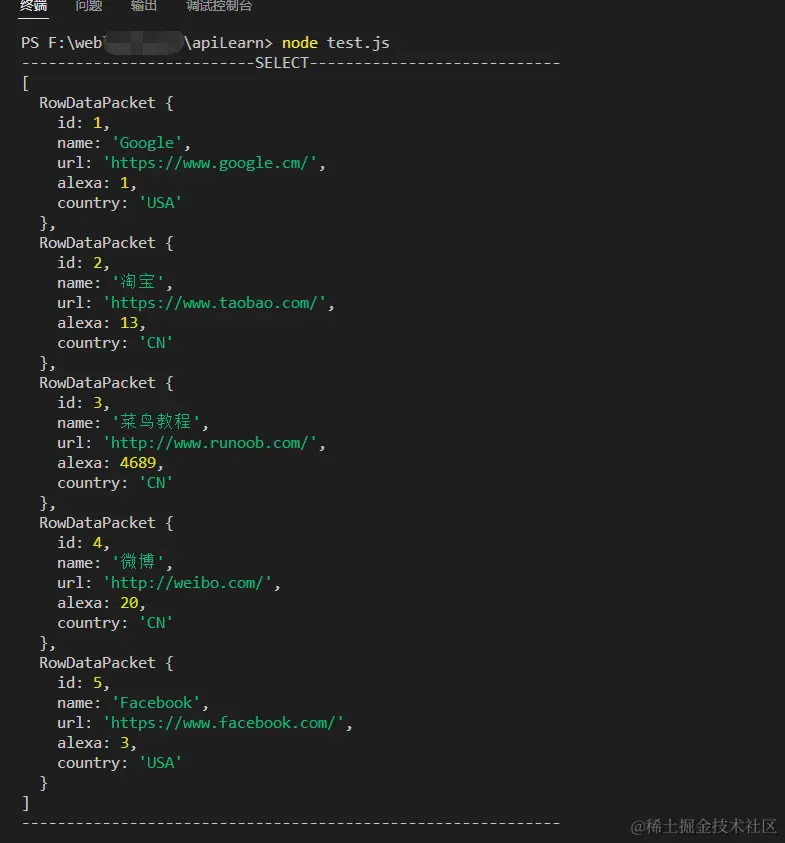Click the 'id: 2' line

point(83,262)
